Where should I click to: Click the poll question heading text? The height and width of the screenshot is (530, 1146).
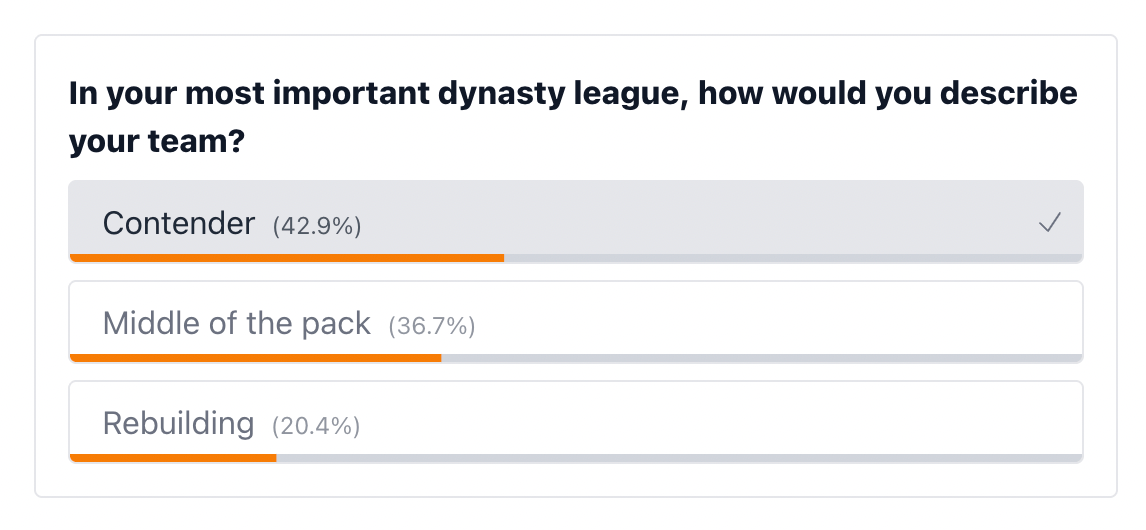[573, 118]
